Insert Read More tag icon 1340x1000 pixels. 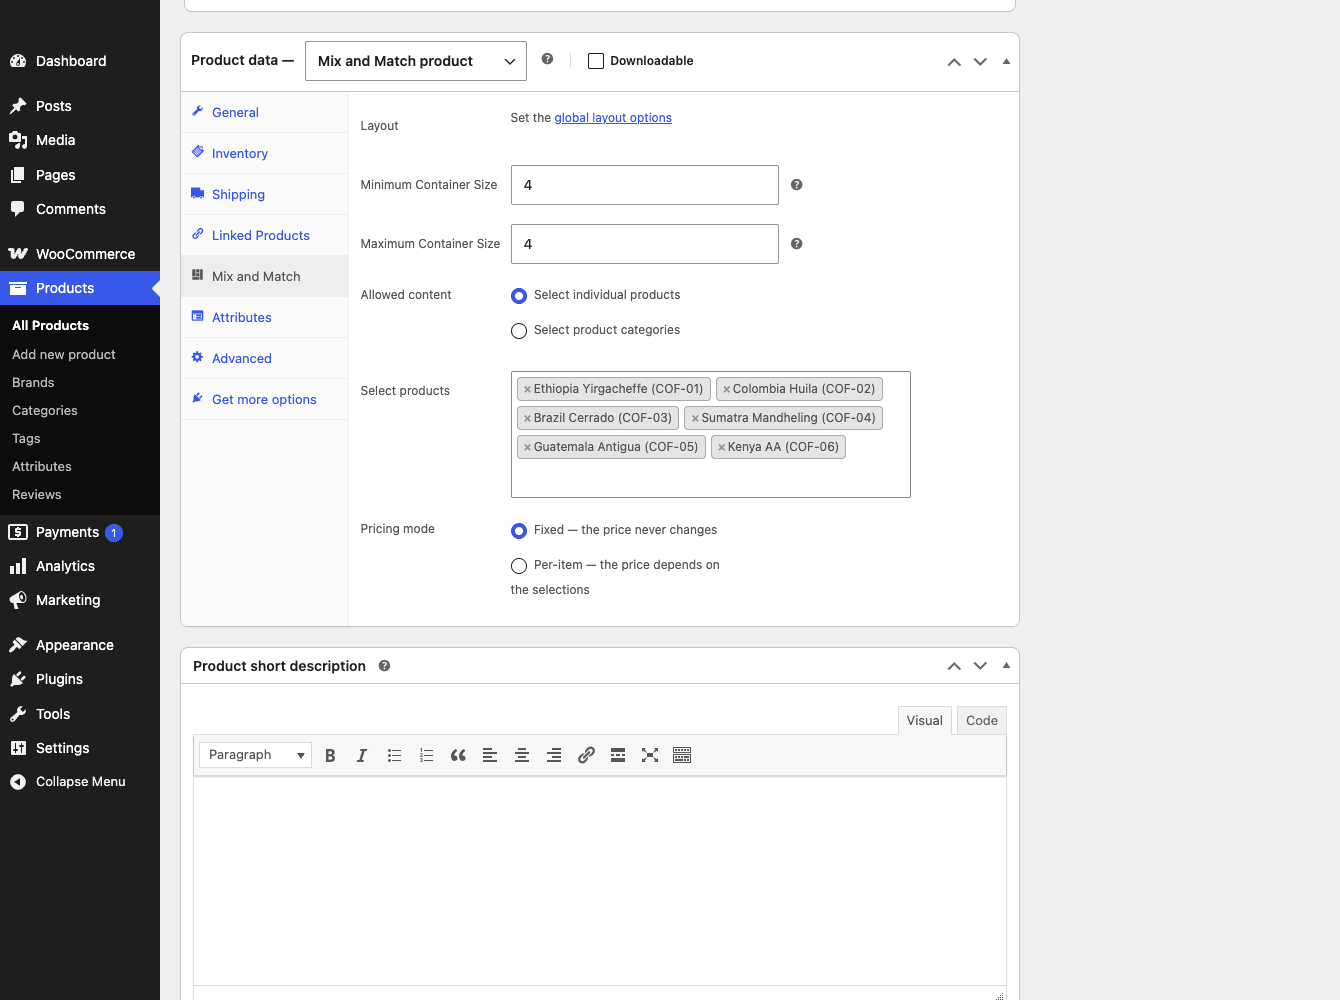pyautogui.click(x=618, y=755)
